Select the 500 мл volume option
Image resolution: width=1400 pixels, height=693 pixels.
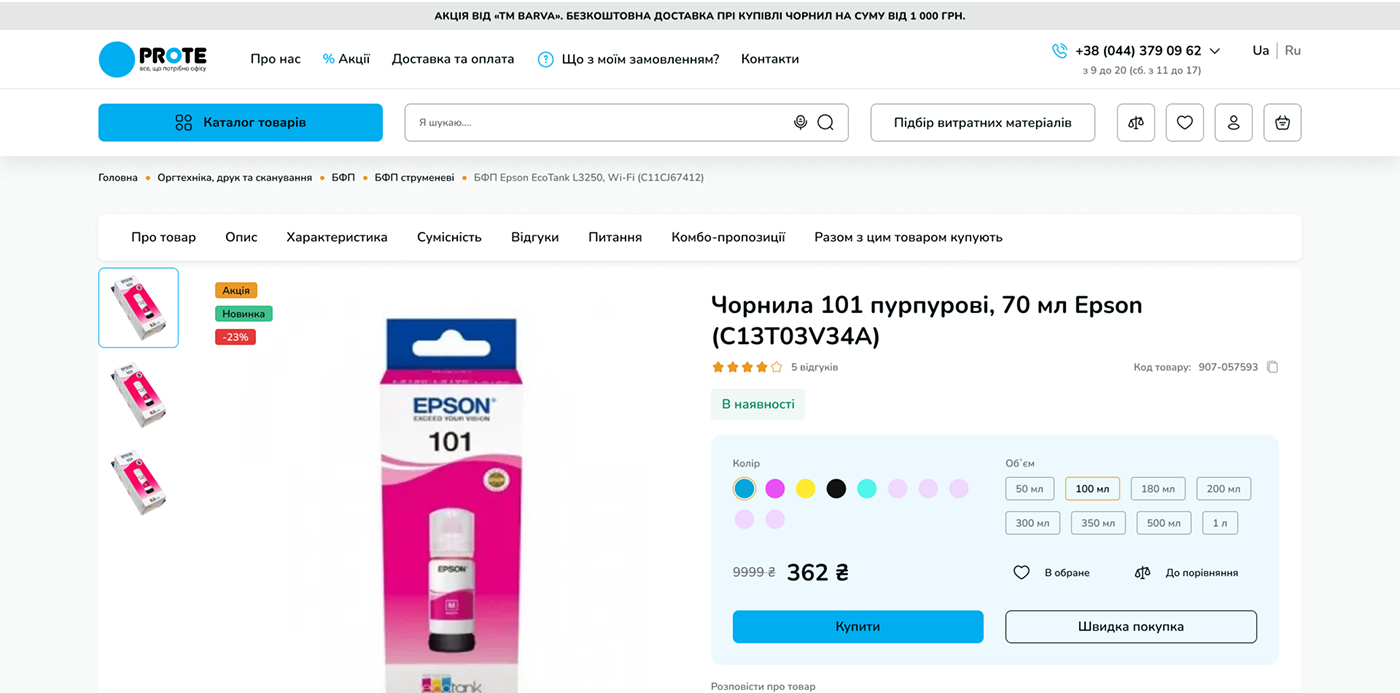1163,523
